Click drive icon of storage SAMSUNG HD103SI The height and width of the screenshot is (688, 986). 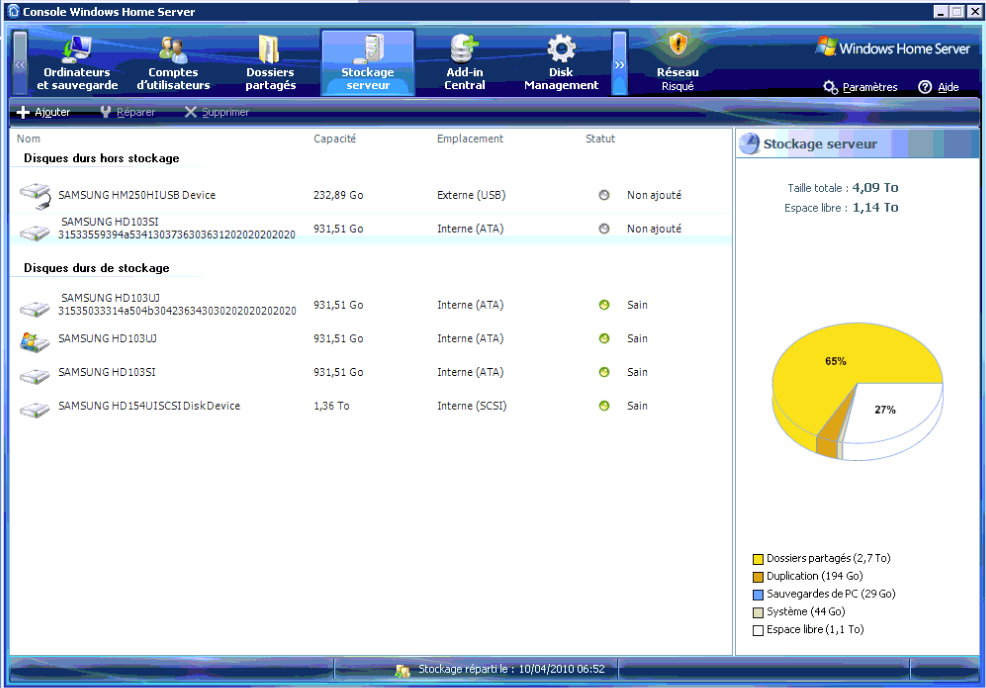coord(35,376)
